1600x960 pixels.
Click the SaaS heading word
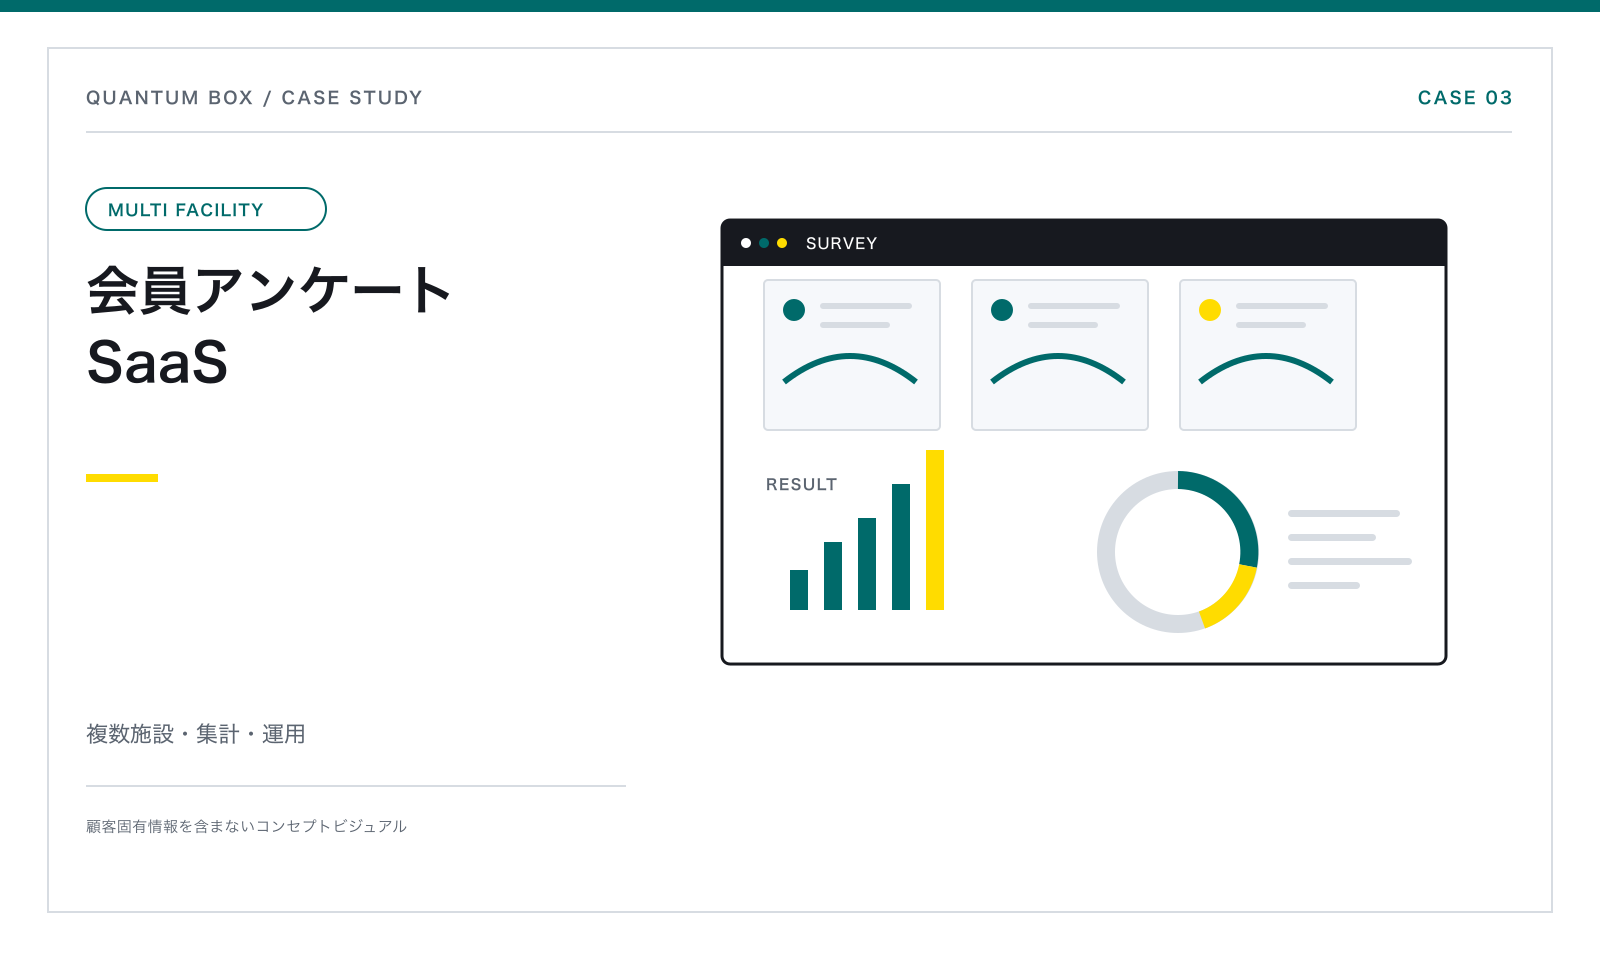(x=157, y=362)
